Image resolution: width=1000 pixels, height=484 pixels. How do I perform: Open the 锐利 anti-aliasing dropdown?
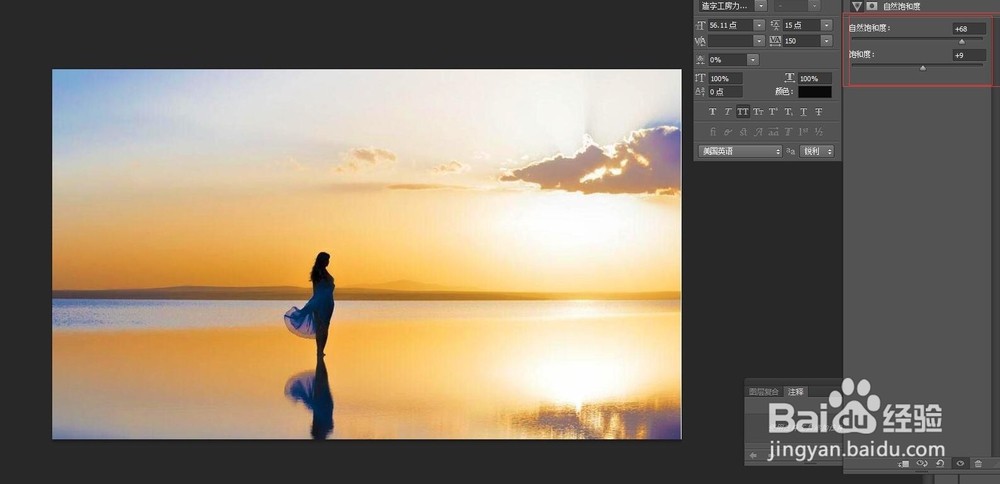click(816, 151)
